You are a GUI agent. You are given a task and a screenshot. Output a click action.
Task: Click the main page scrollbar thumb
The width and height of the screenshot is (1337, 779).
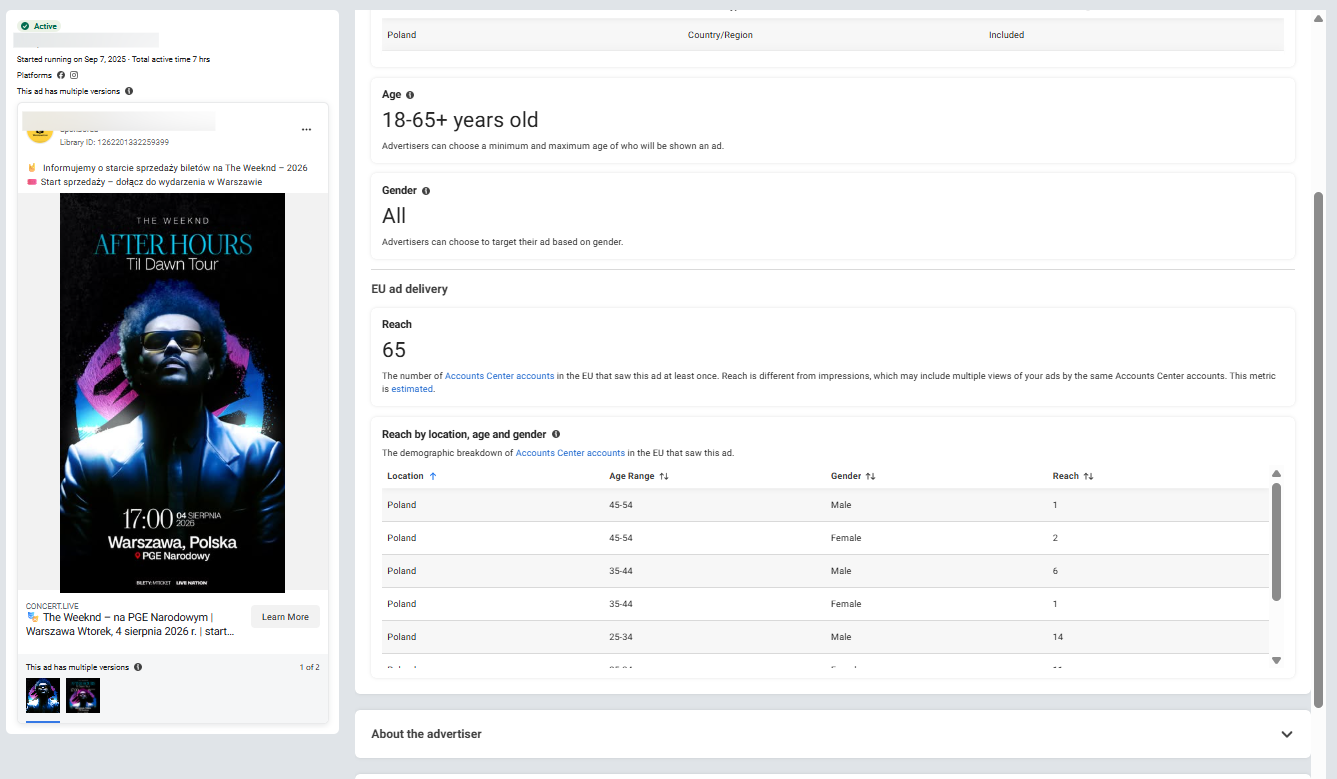tap(1318, 450)
